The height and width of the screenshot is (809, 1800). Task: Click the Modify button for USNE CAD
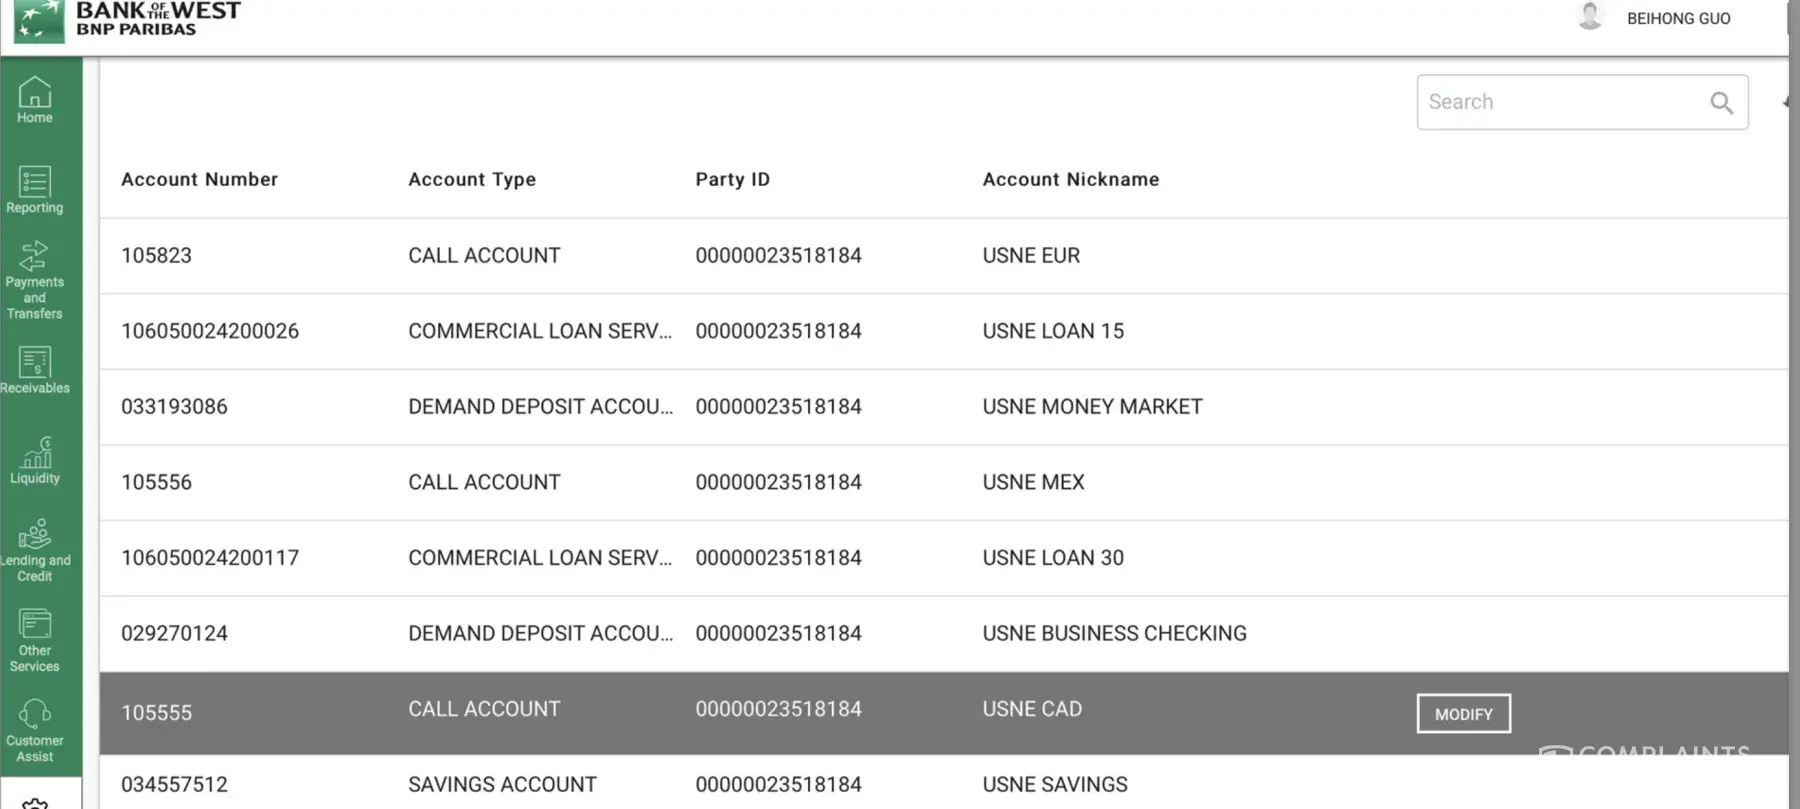point(1463,714)
